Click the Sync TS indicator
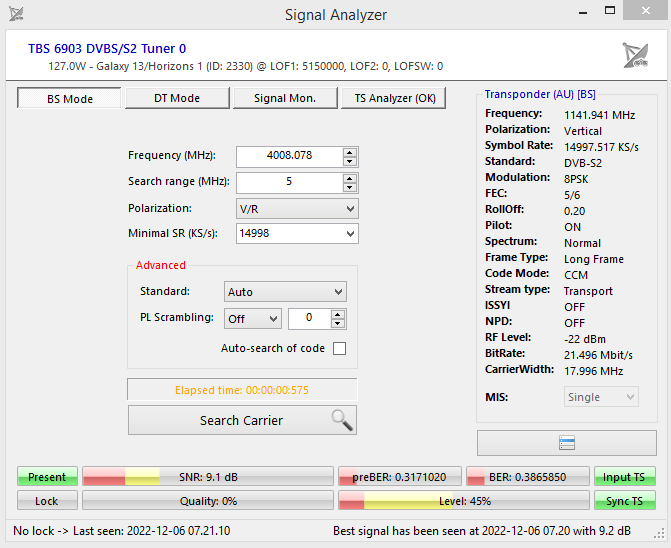 (625, 501)
